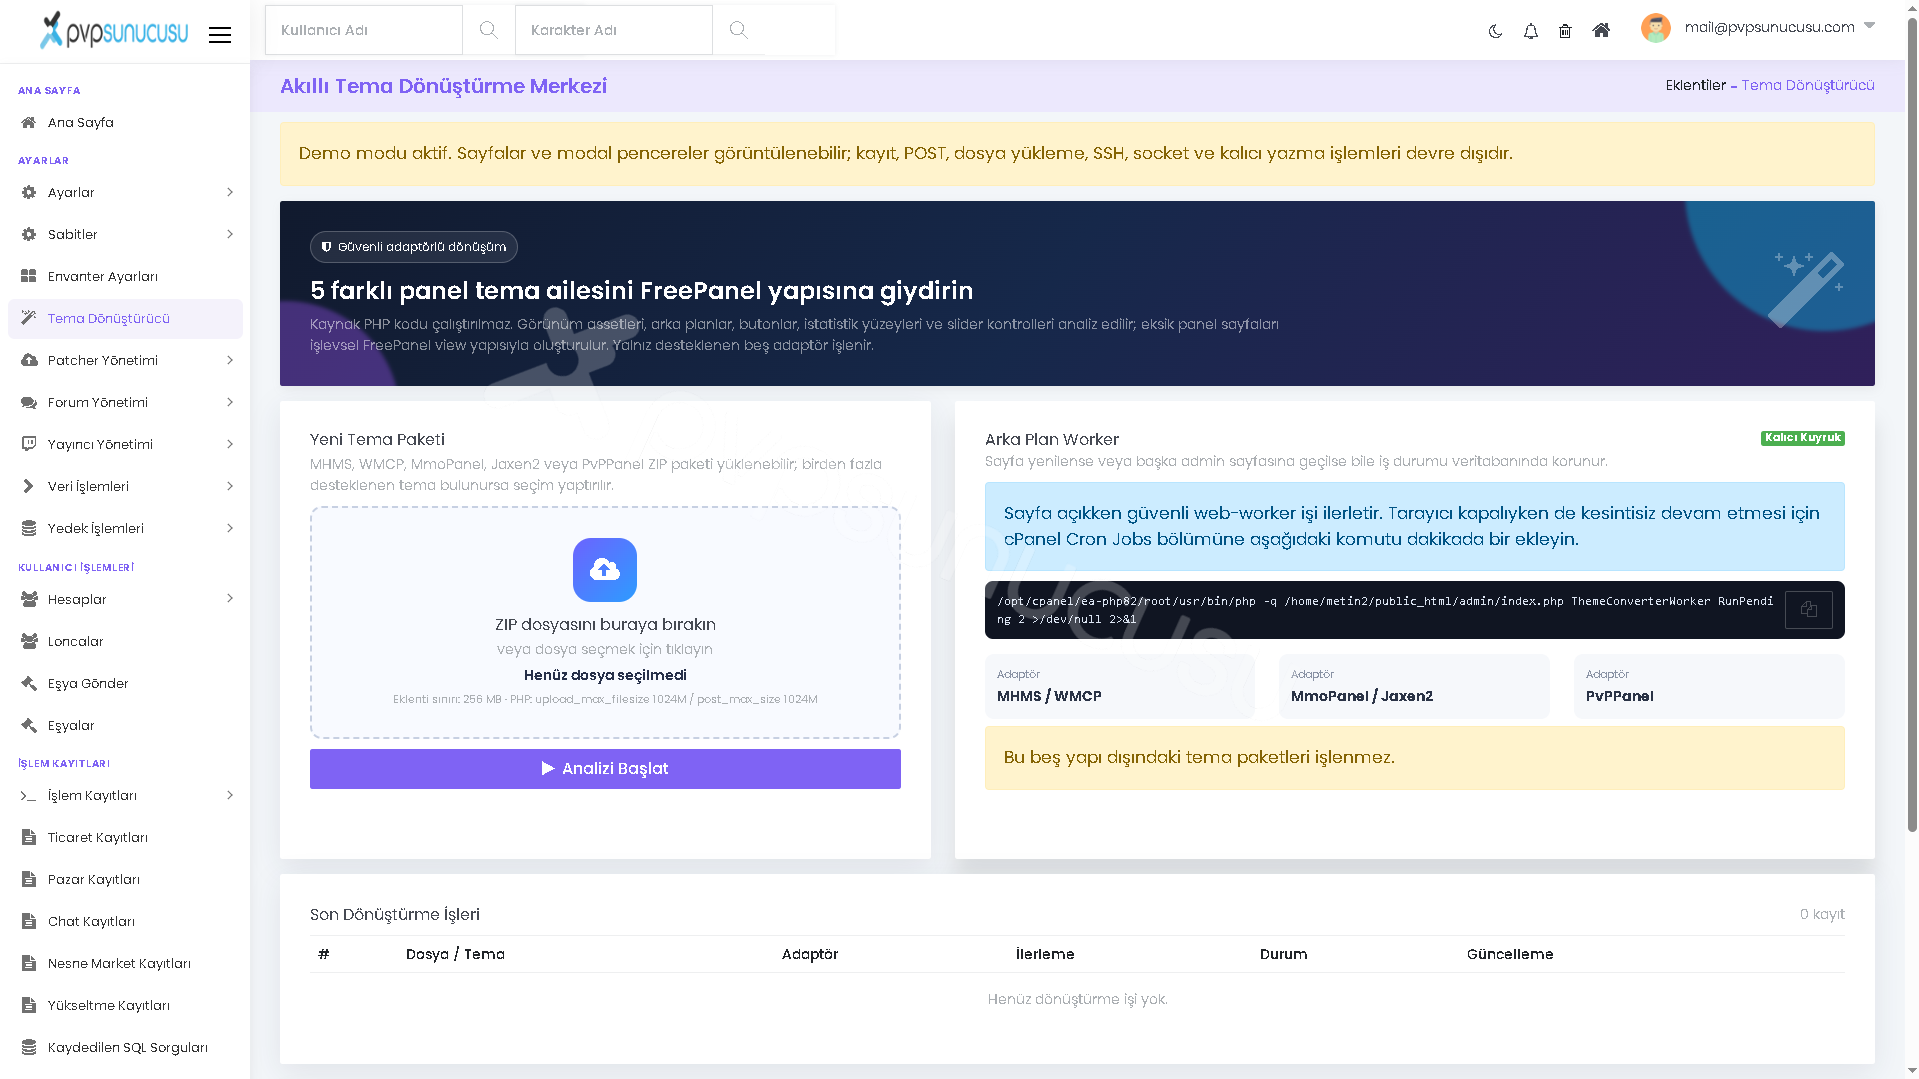Click the Güncelleme column header

(x=1510, y=955)
